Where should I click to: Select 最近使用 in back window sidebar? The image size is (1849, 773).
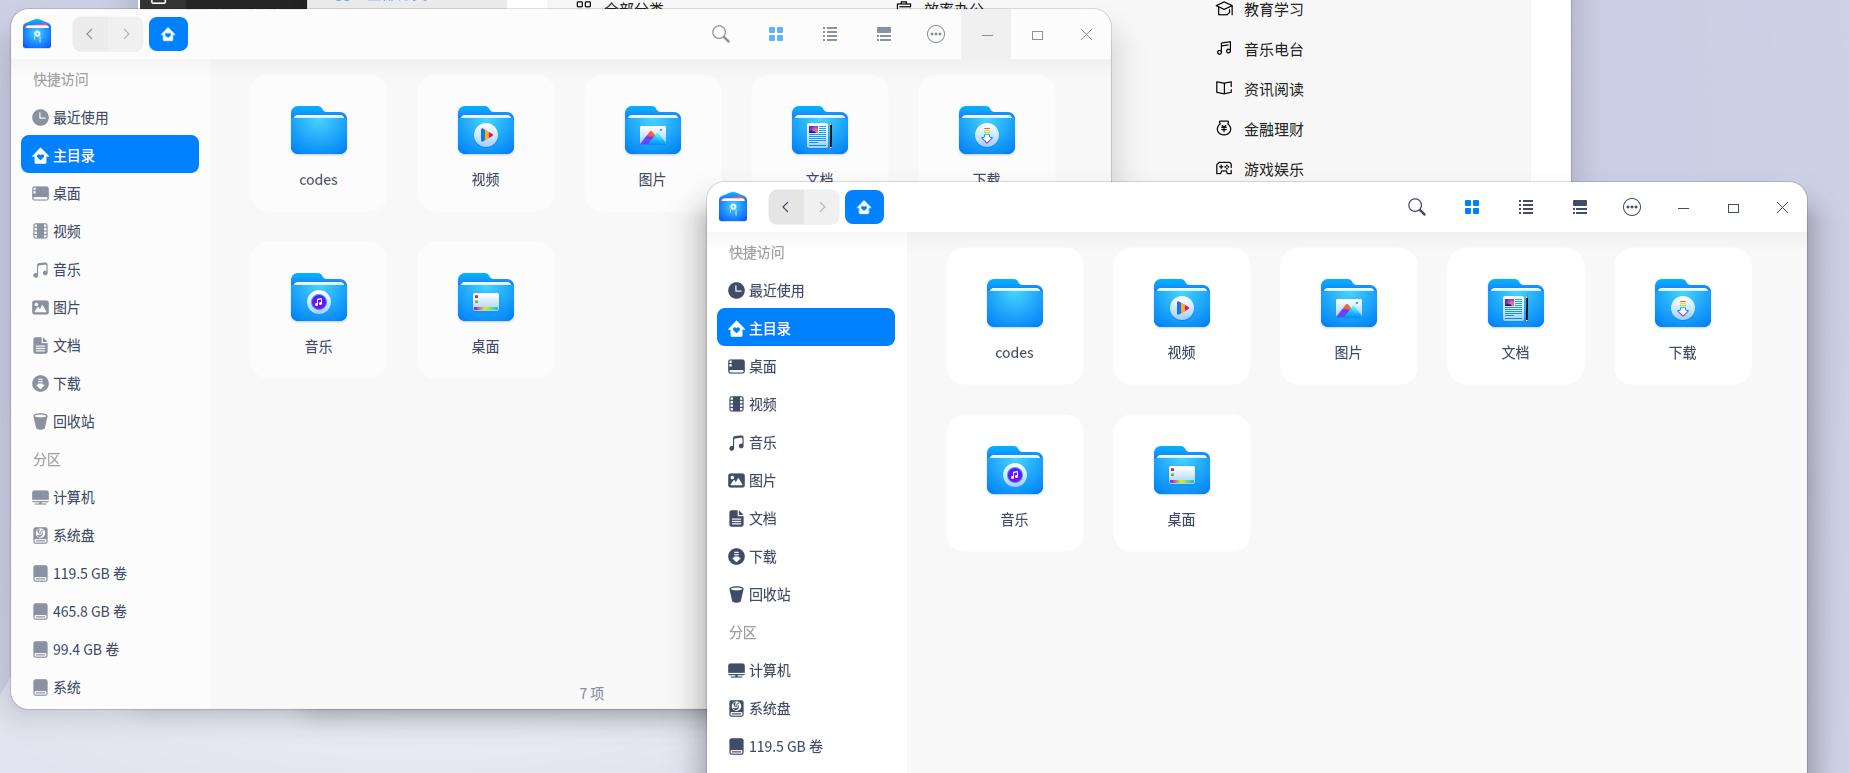110,117
